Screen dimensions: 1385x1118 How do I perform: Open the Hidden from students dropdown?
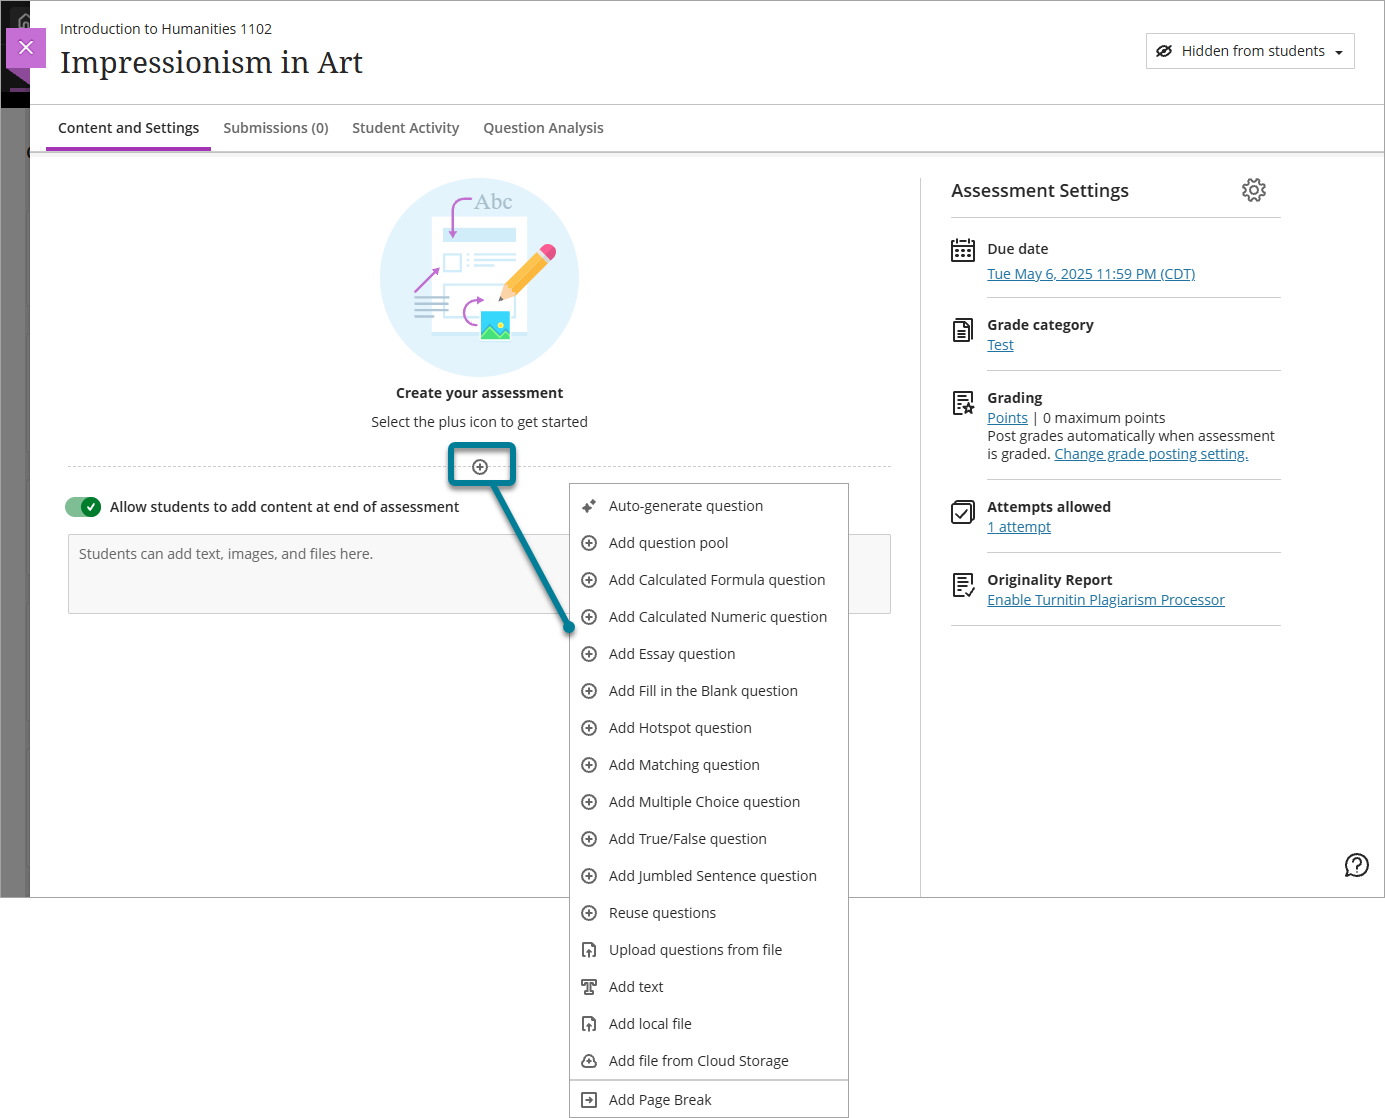click(1249, 50)
